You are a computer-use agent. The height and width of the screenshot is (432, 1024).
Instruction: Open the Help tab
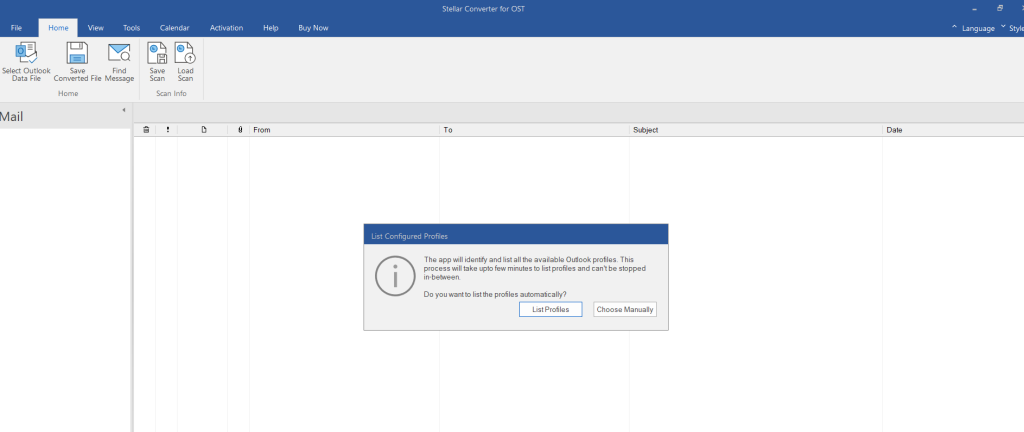click(270, 28)
